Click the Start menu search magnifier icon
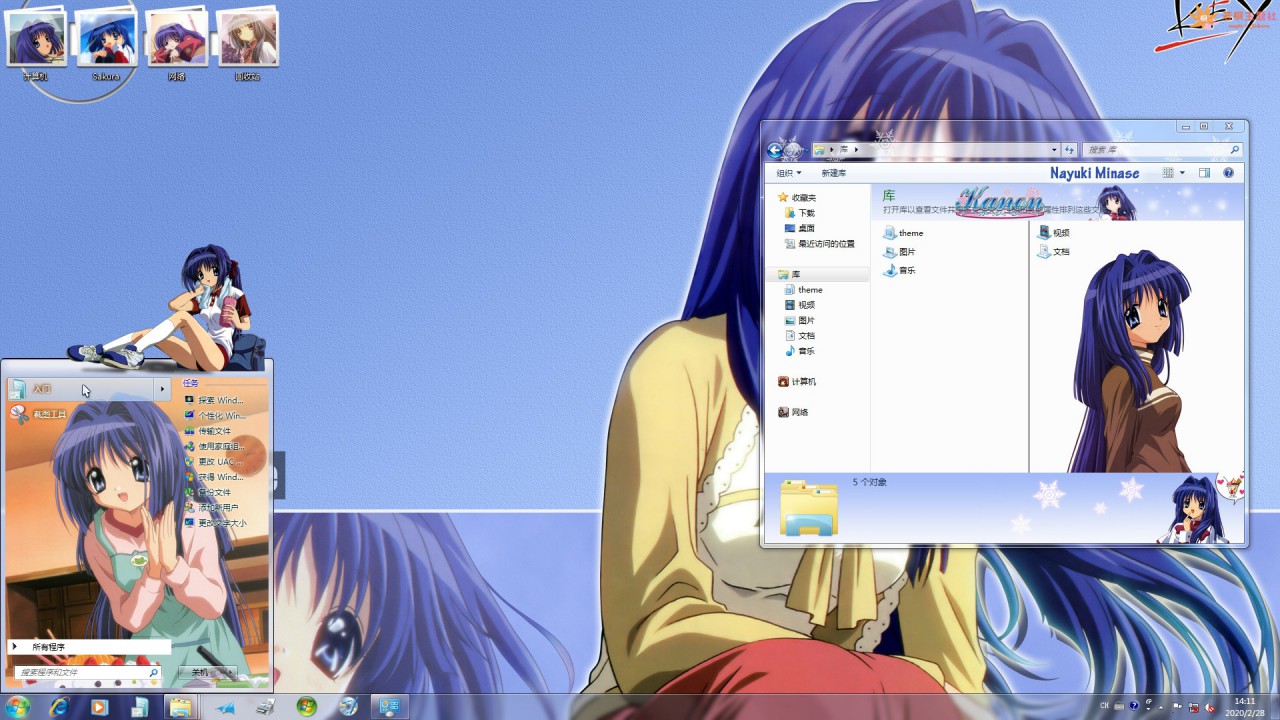This screenshot has height=720, width=1280. tap(153, 673)
